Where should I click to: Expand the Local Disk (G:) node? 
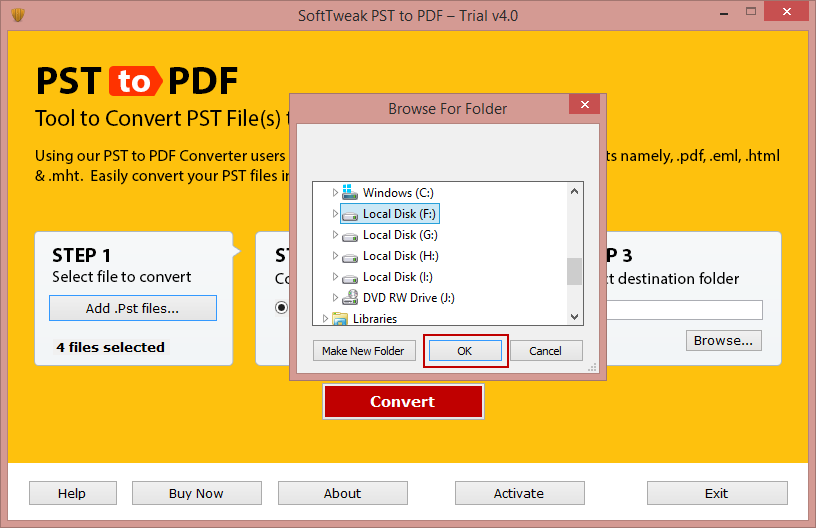(x=335, y=235)
